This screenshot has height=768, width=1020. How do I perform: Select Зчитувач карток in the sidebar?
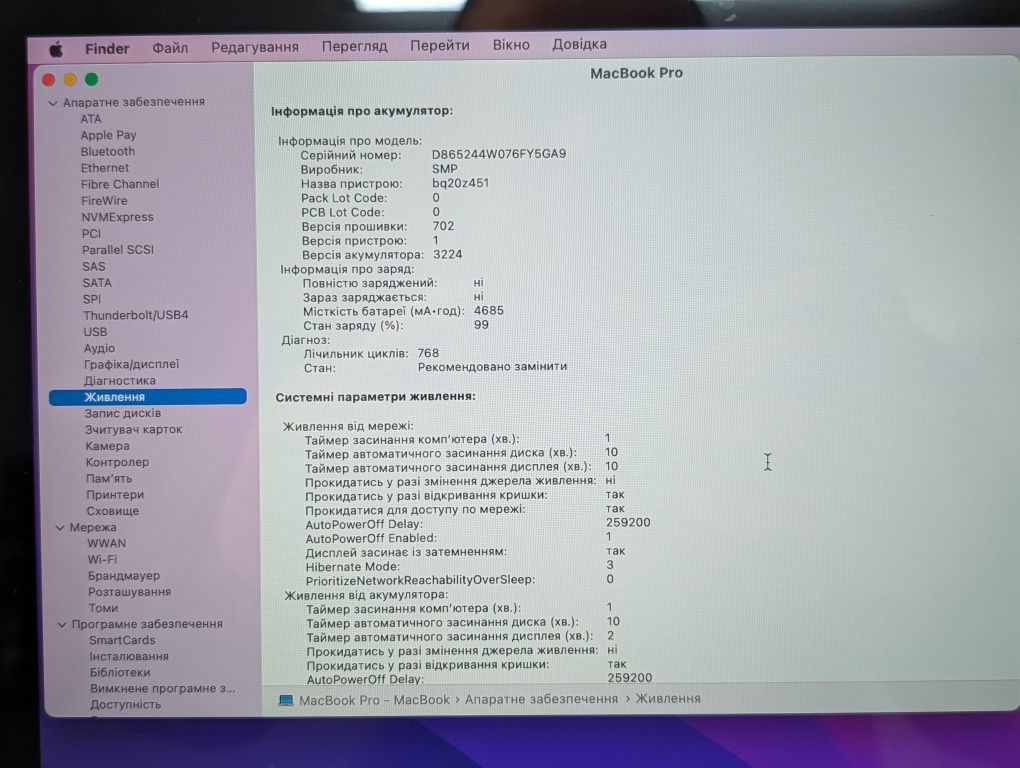133,430
